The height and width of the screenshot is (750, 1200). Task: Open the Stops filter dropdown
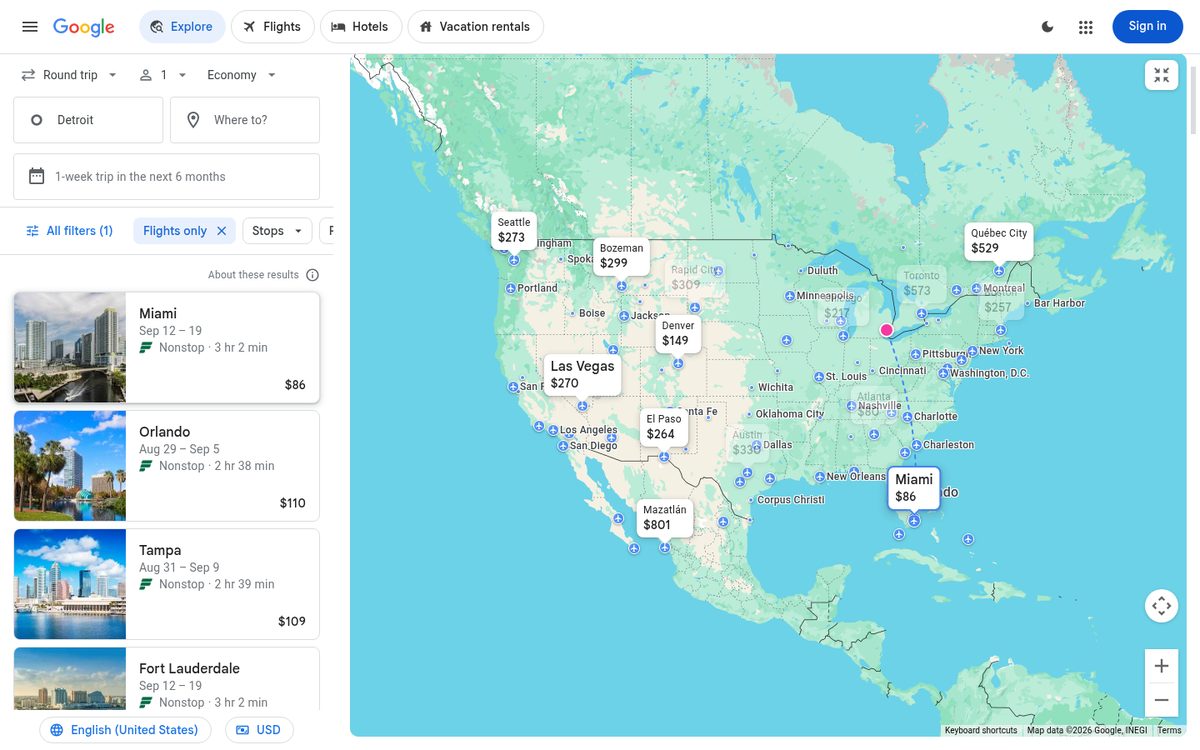277,231
